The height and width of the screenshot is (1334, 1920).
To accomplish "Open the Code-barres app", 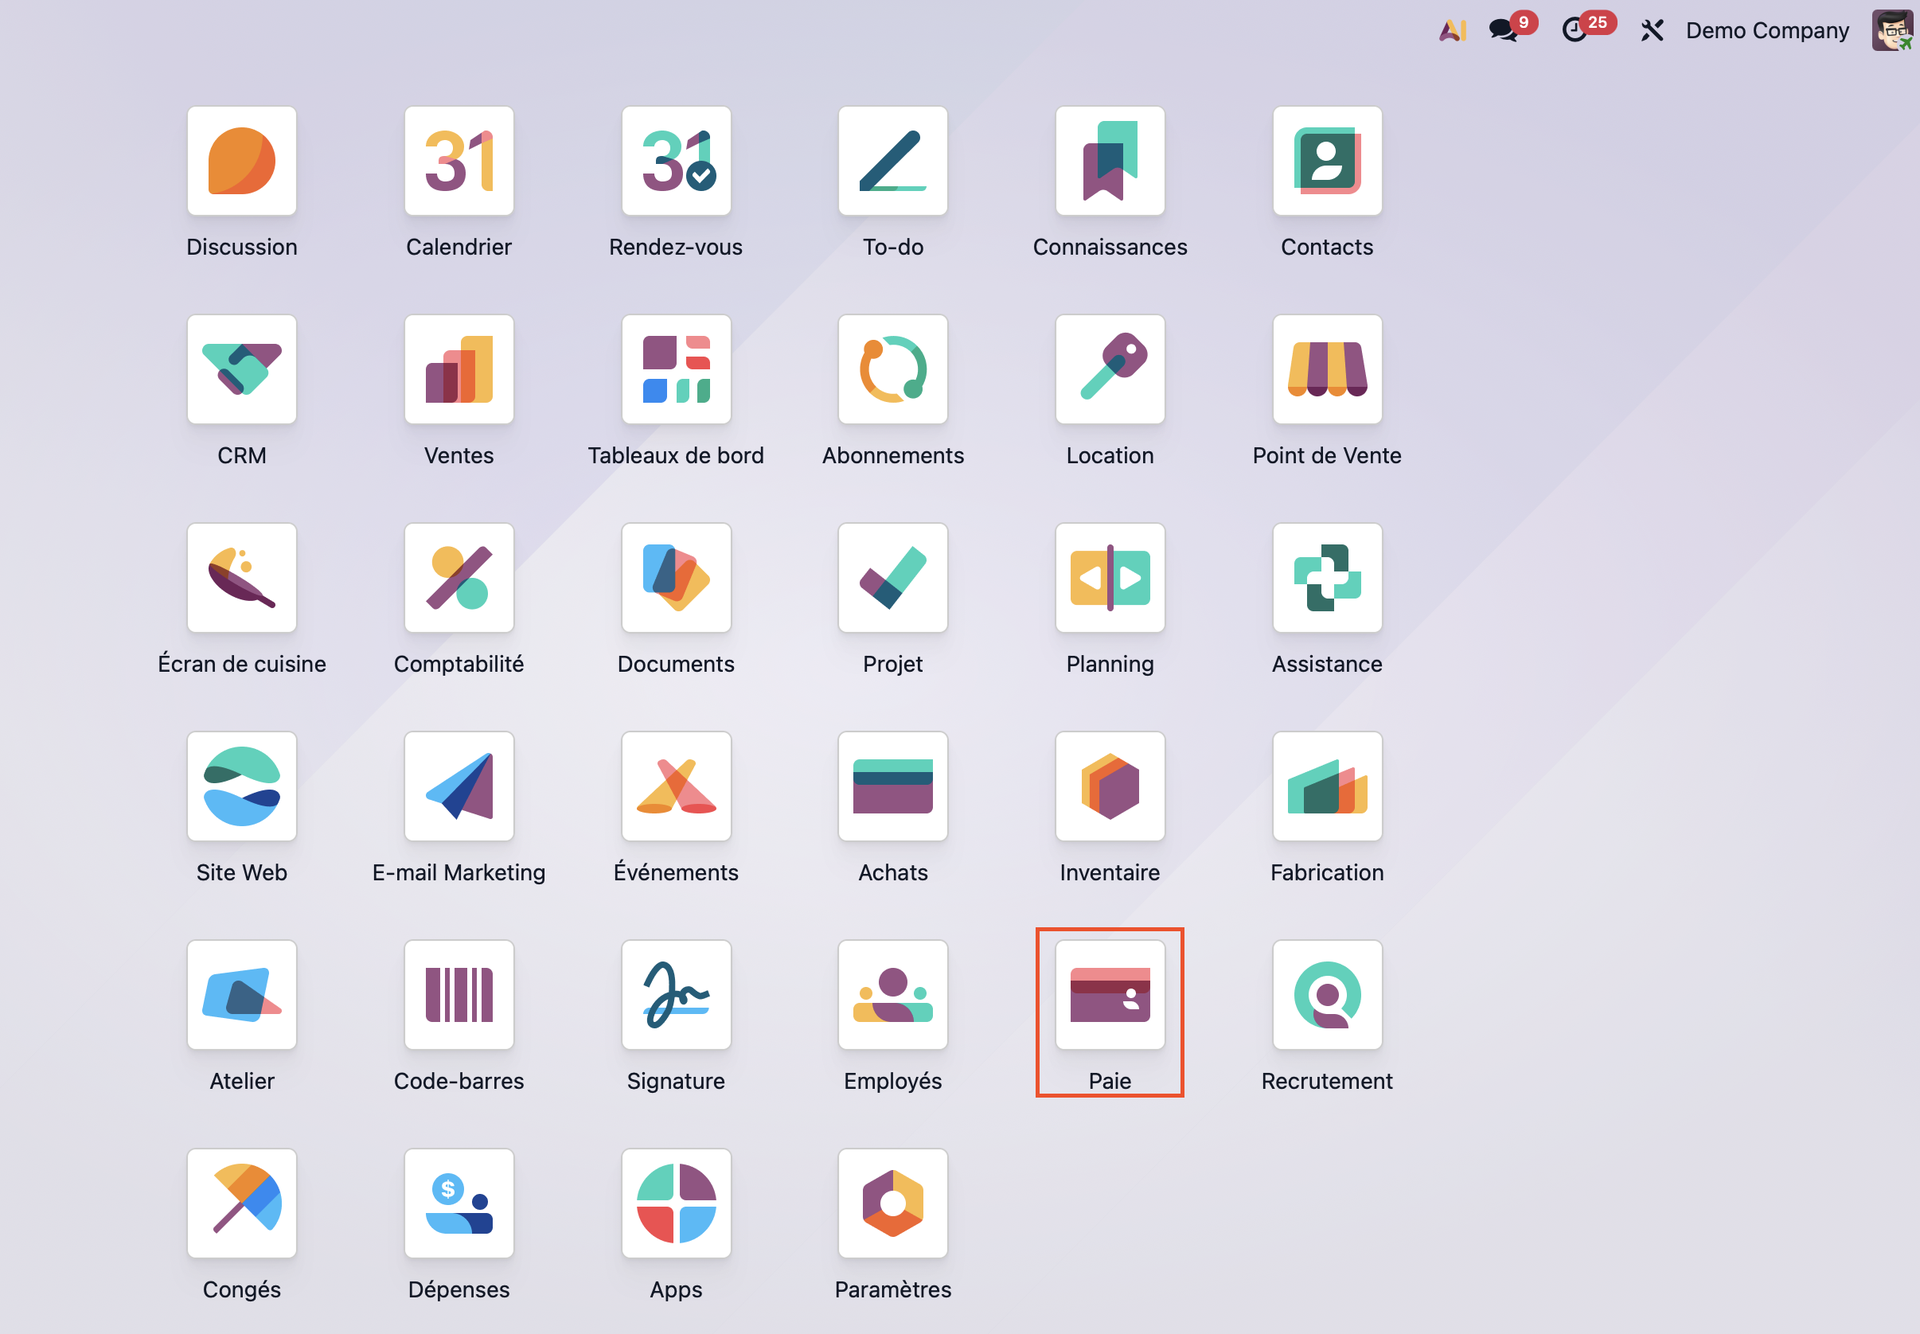I will click(x=458, y=995).
